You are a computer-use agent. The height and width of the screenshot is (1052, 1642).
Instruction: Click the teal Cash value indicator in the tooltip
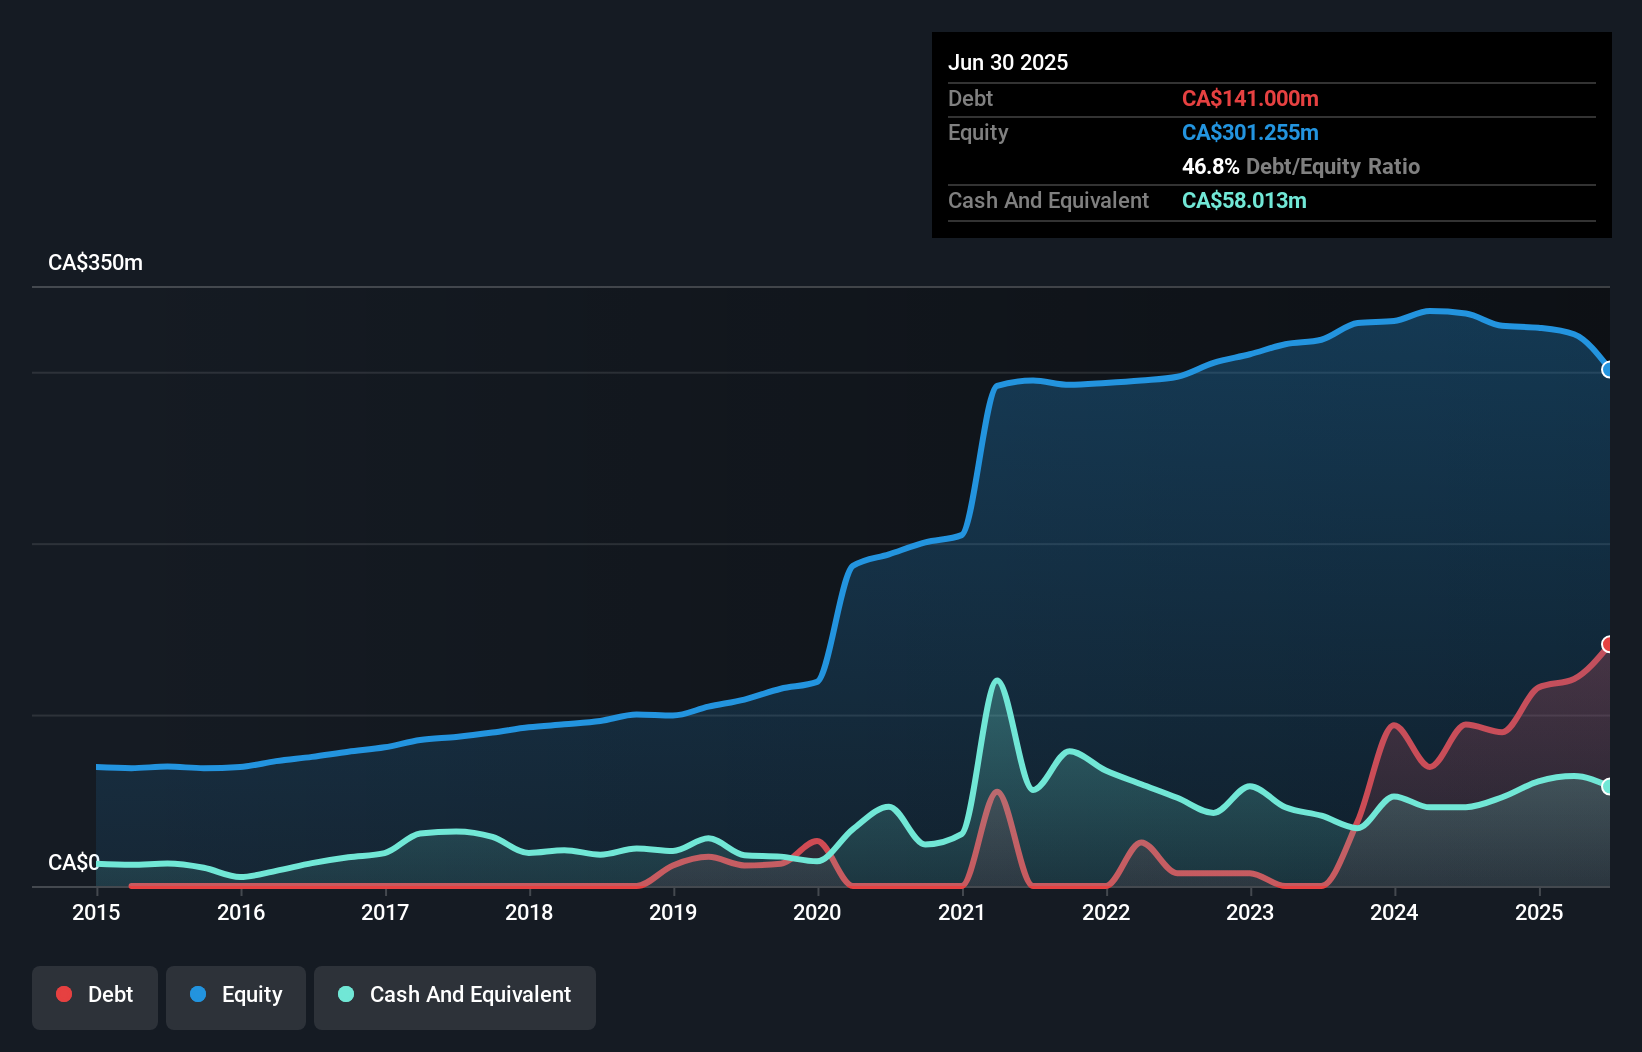coord(1244,200)
